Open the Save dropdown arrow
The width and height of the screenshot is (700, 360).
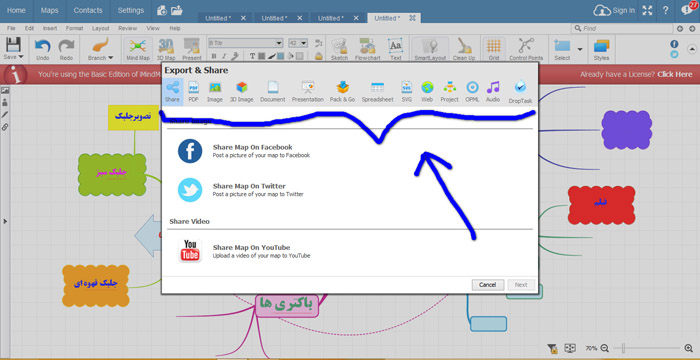[21, 57]
